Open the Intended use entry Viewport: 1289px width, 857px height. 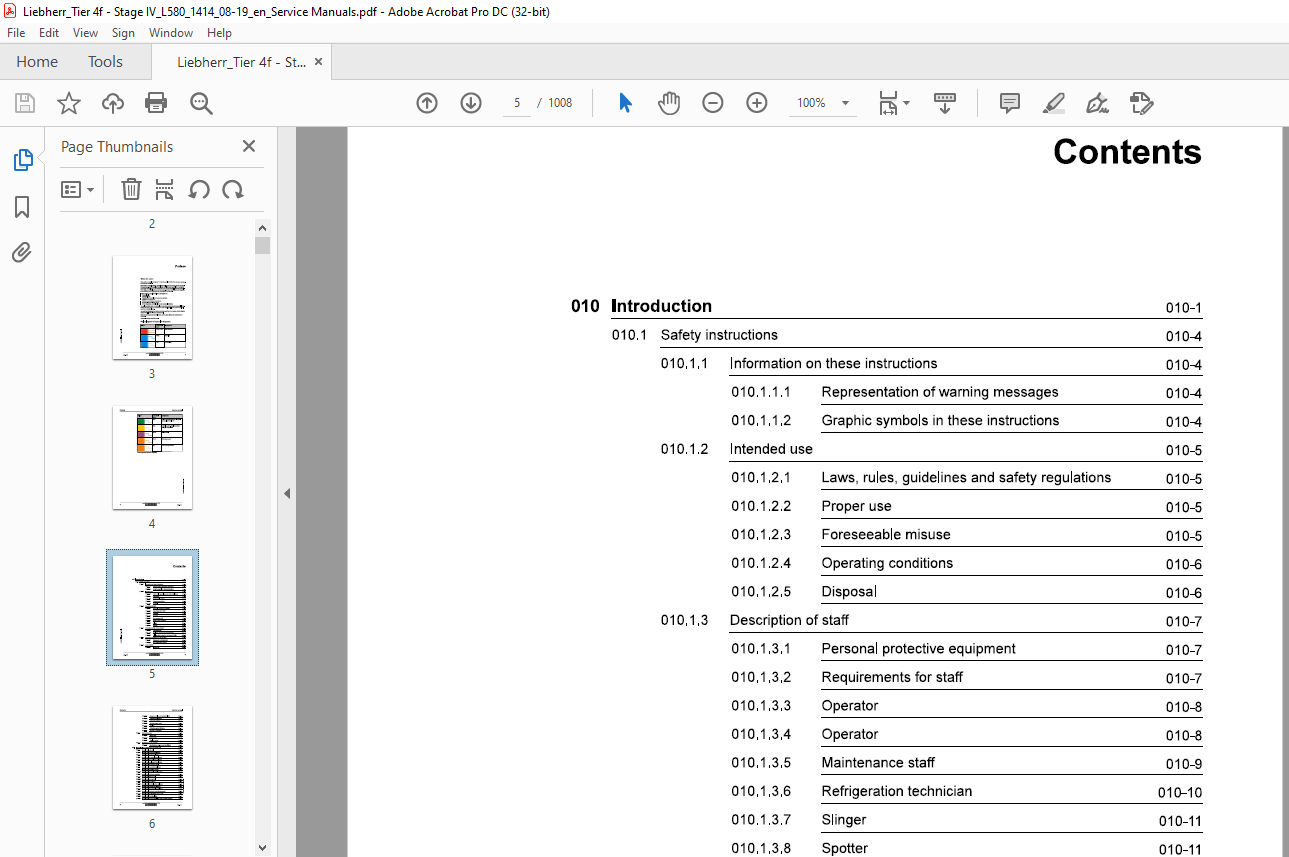click(771, 449)
